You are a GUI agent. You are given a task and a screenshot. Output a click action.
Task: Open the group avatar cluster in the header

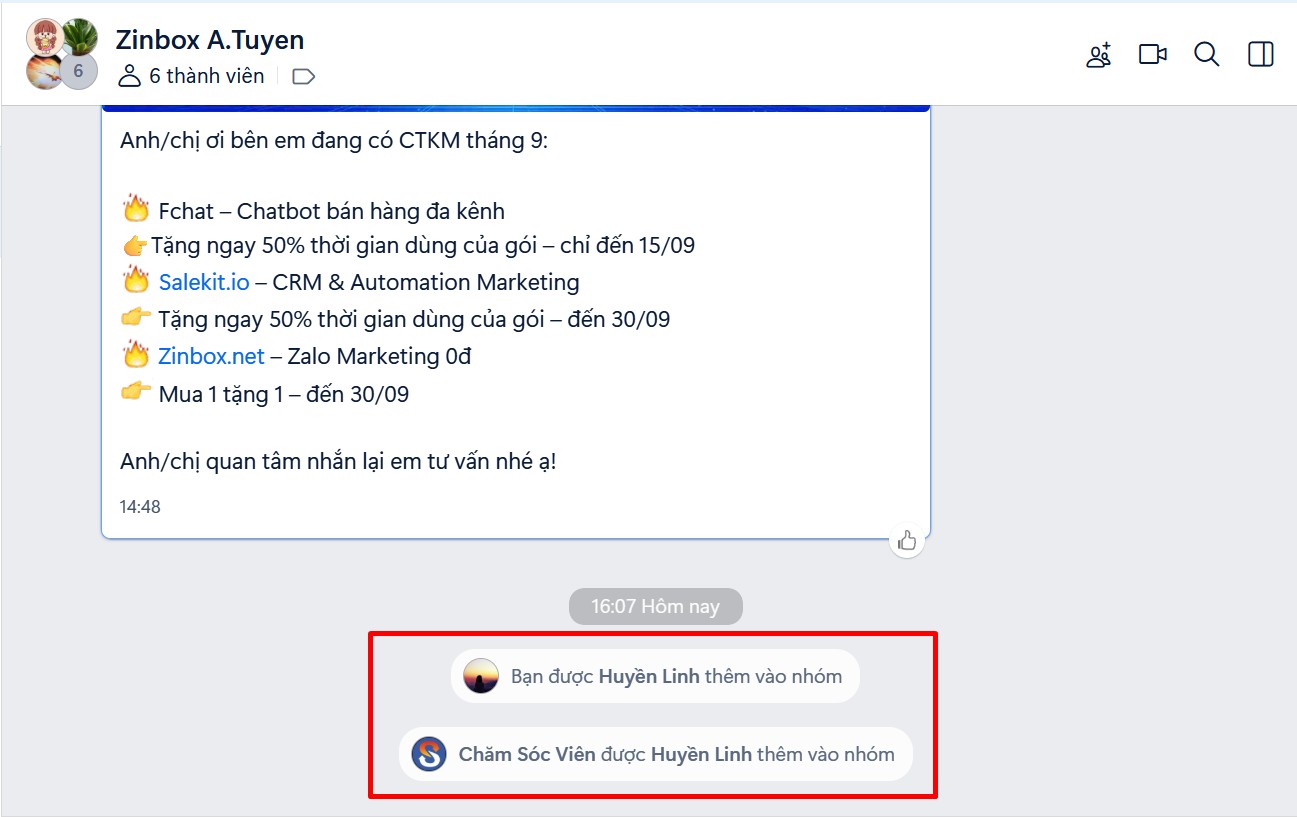[x=62, y=54]
